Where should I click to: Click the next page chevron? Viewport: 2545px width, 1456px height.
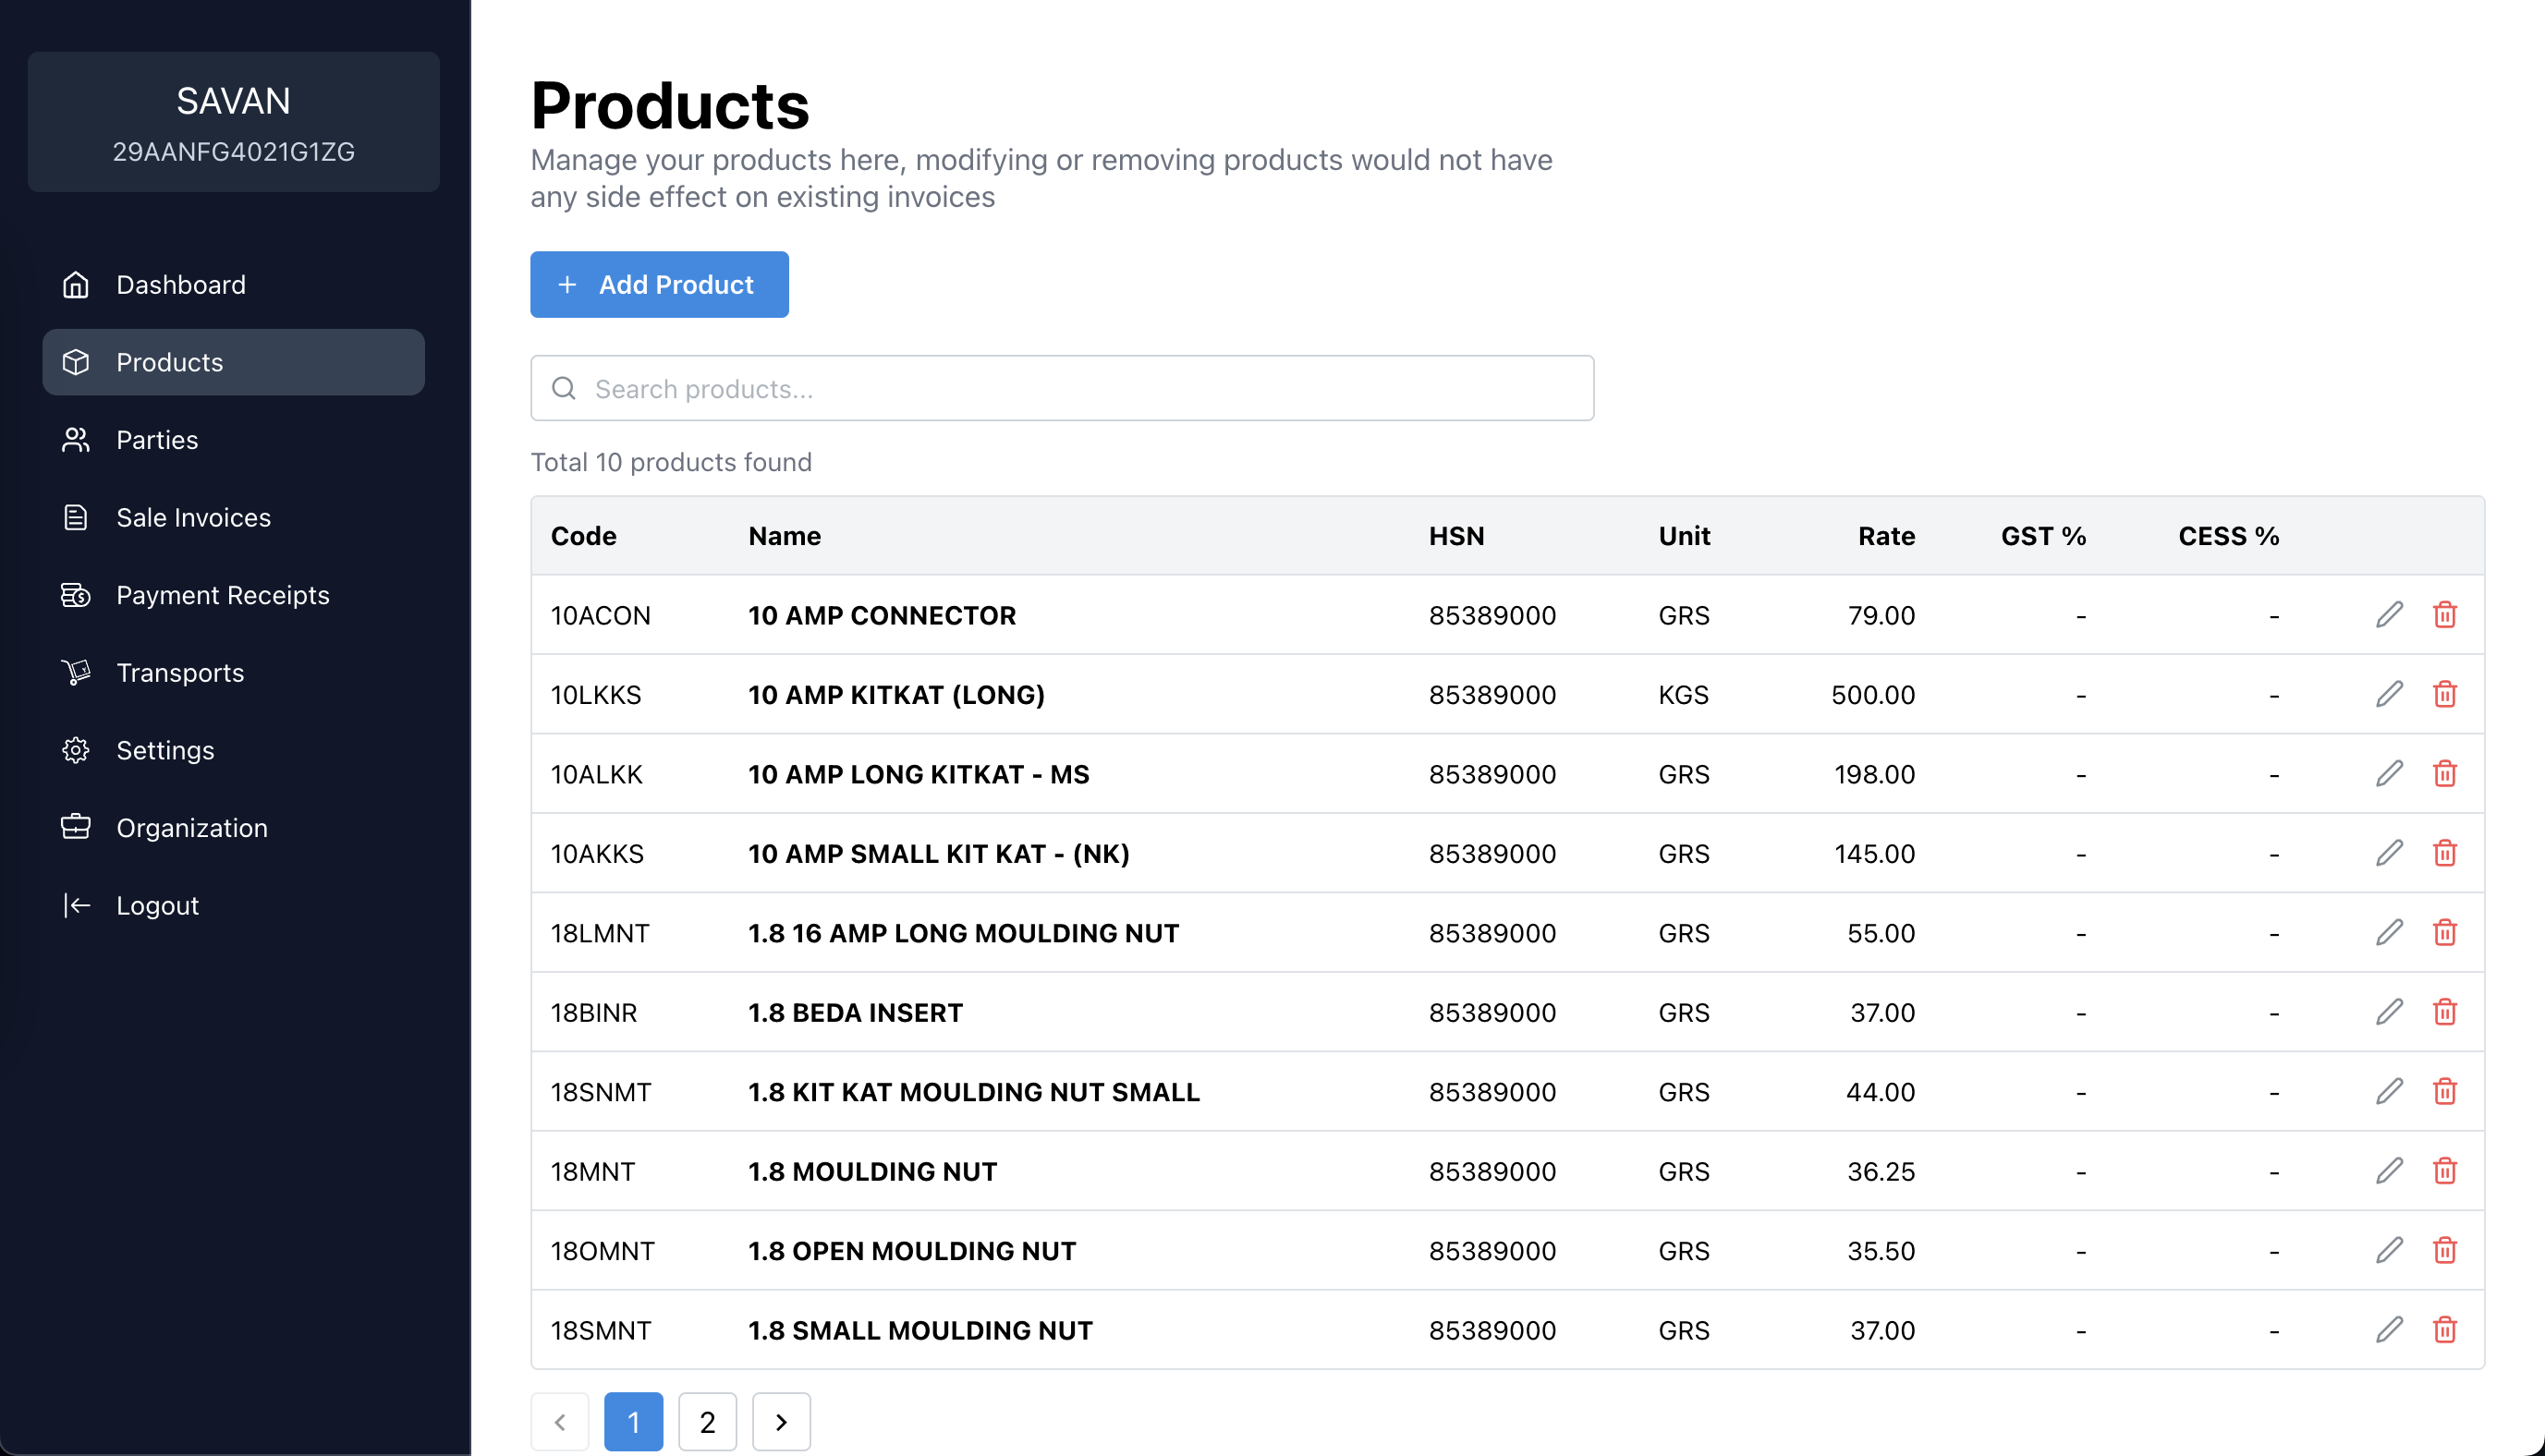coord(781,1421)
